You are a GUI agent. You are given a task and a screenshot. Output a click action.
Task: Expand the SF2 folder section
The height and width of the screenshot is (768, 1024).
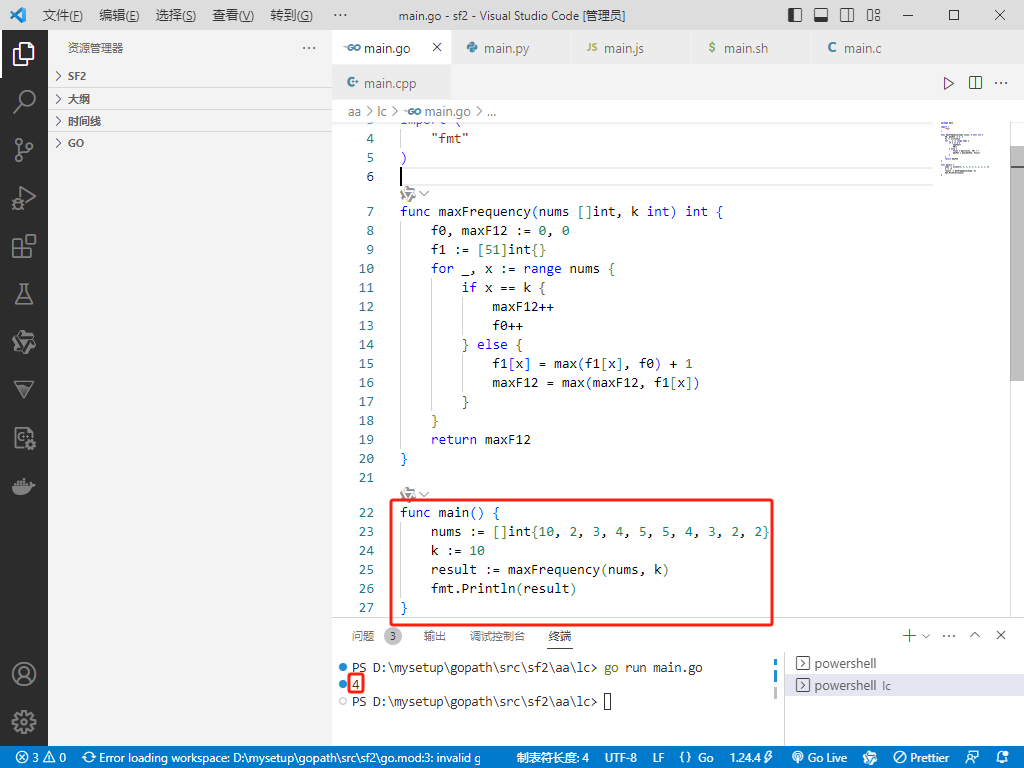(x=190, y=76)
